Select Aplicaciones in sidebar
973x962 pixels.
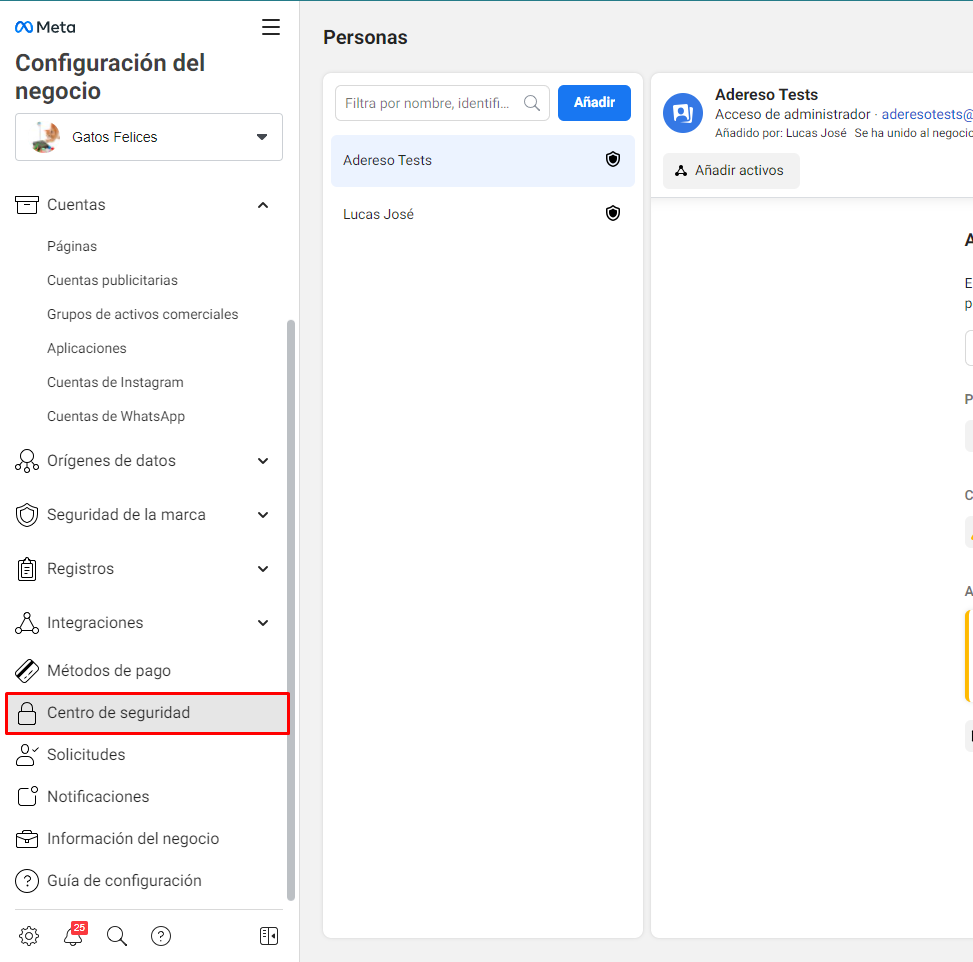click(x=87, y=349)
